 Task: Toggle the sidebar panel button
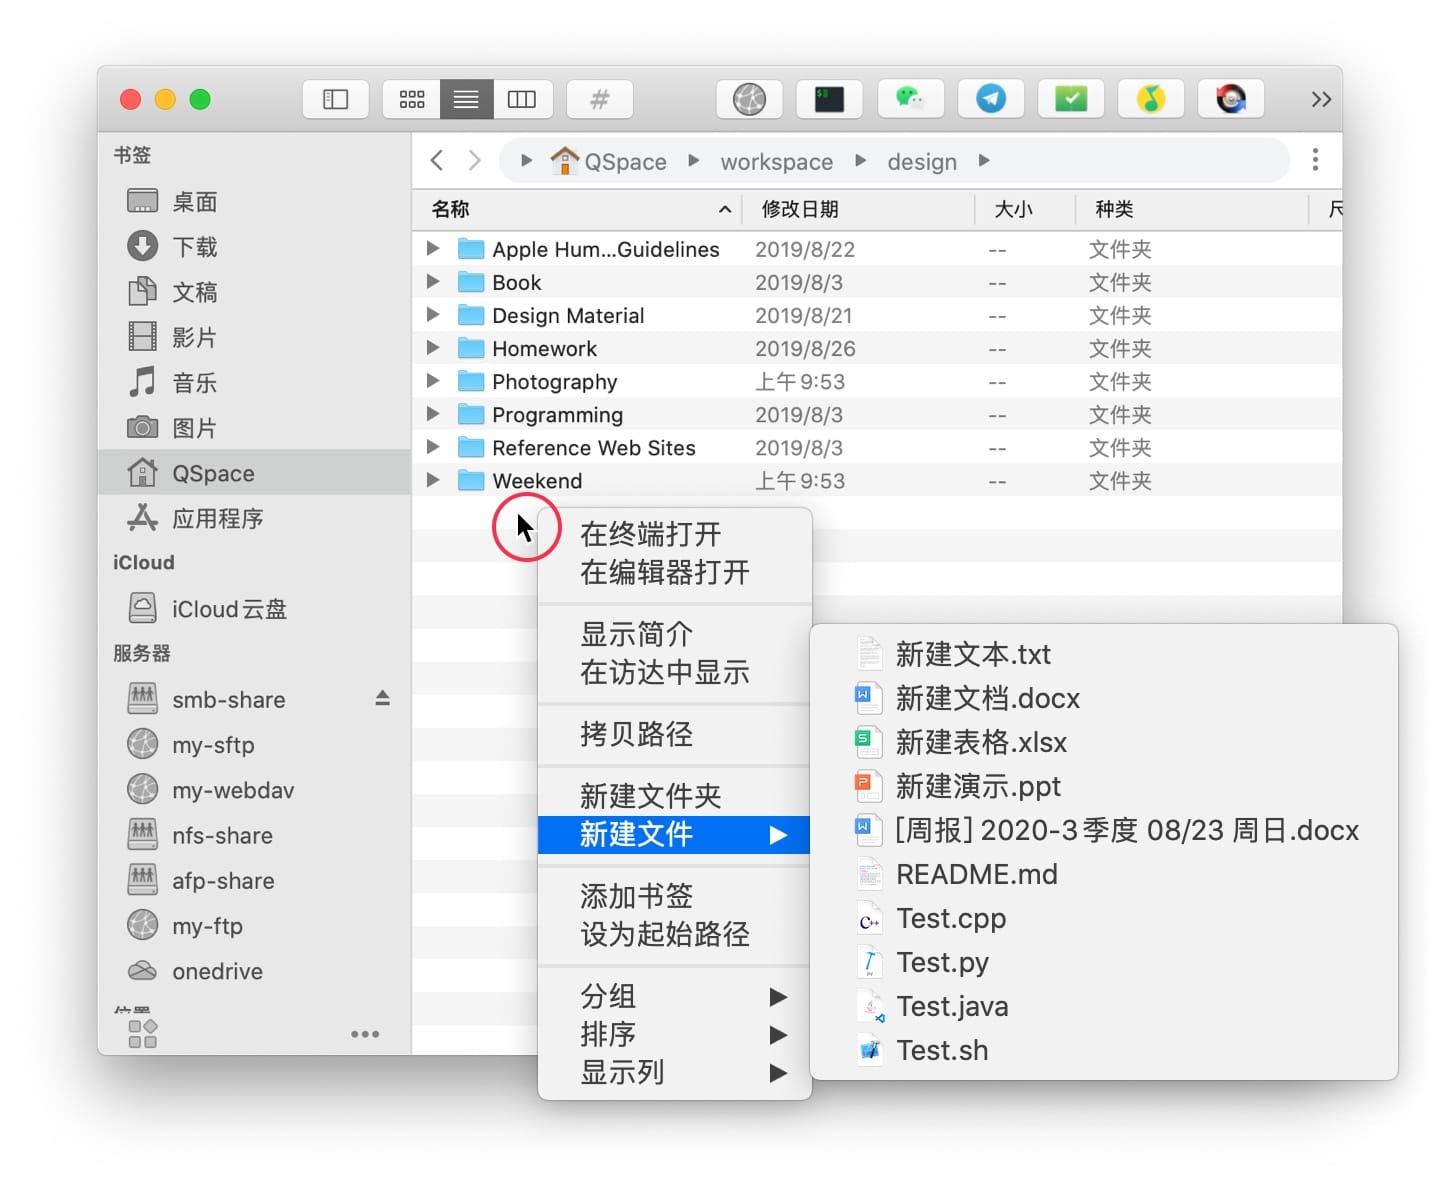[x=335, y=99]
